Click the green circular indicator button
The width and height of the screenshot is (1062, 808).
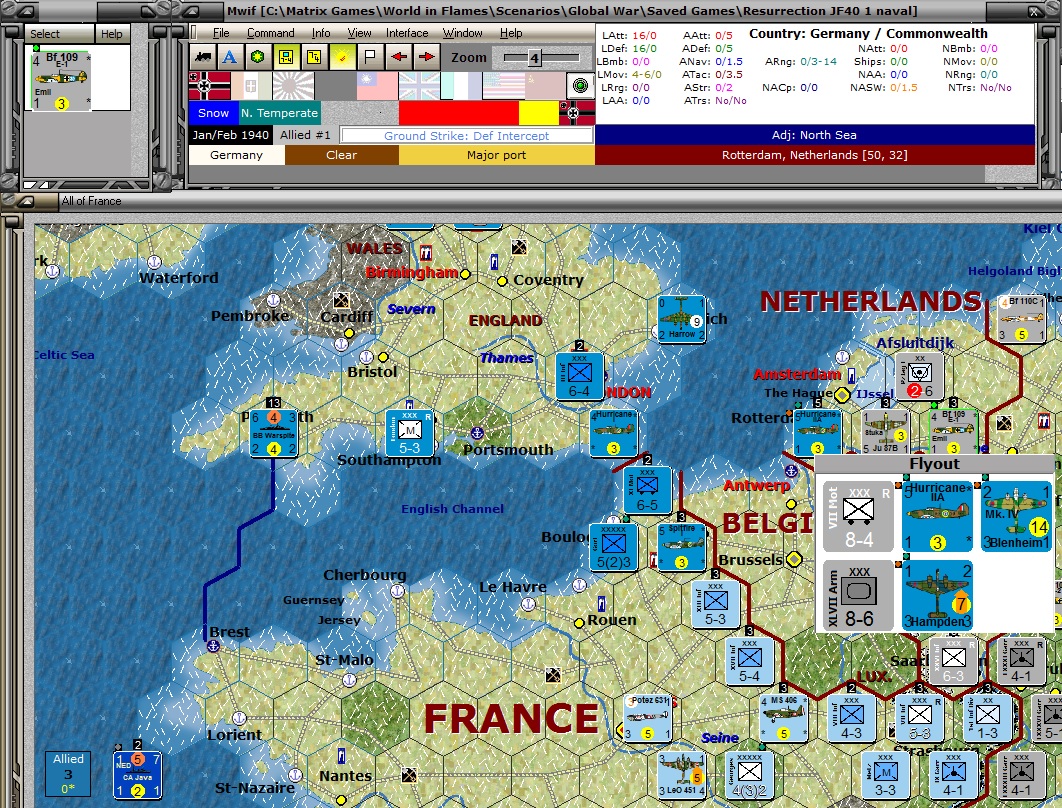point(580,86)
